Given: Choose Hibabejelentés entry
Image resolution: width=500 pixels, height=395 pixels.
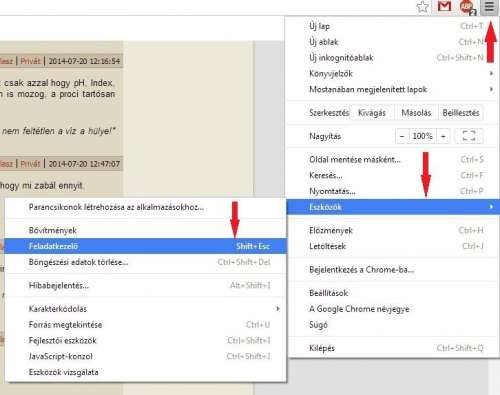Looking at the screenshot, I should pyautogui.click(x=145, y=285).
